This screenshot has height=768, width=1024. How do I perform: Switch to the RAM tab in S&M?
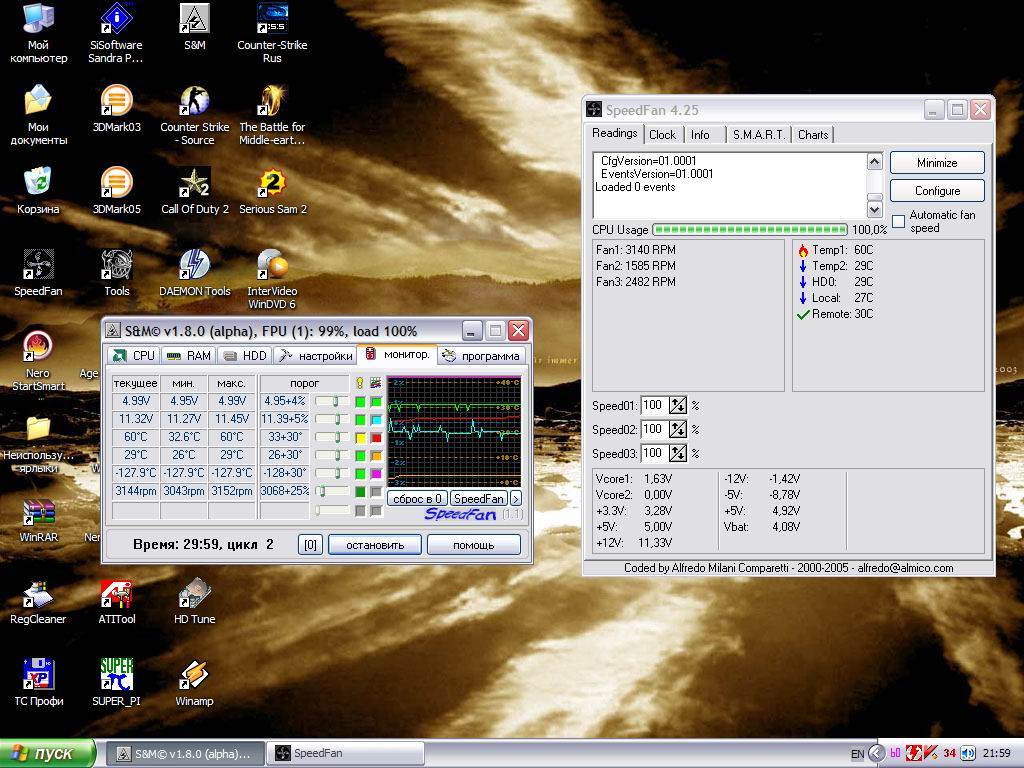[189, 355]
